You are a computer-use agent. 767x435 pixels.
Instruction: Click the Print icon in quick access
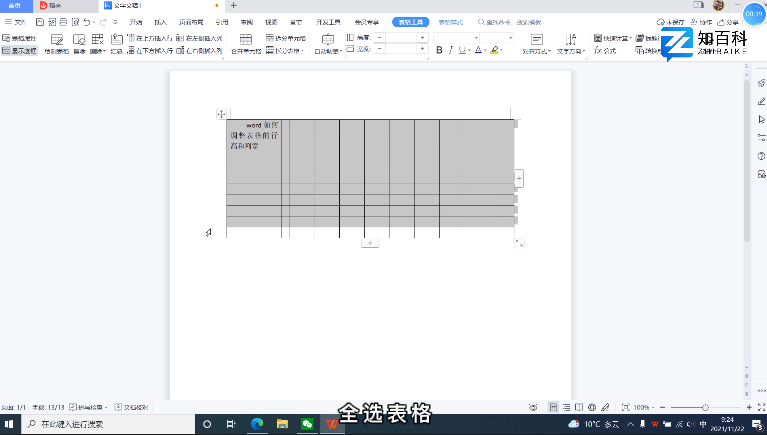coord(64,22)
